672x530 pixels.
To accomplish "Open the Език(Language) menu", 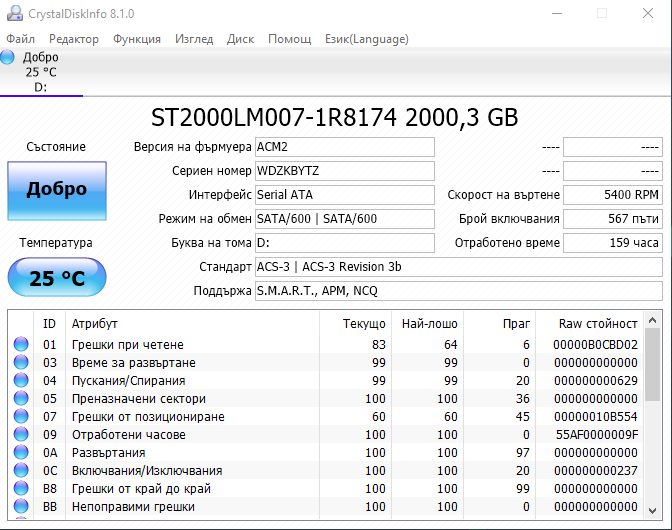I will point(366,39).
